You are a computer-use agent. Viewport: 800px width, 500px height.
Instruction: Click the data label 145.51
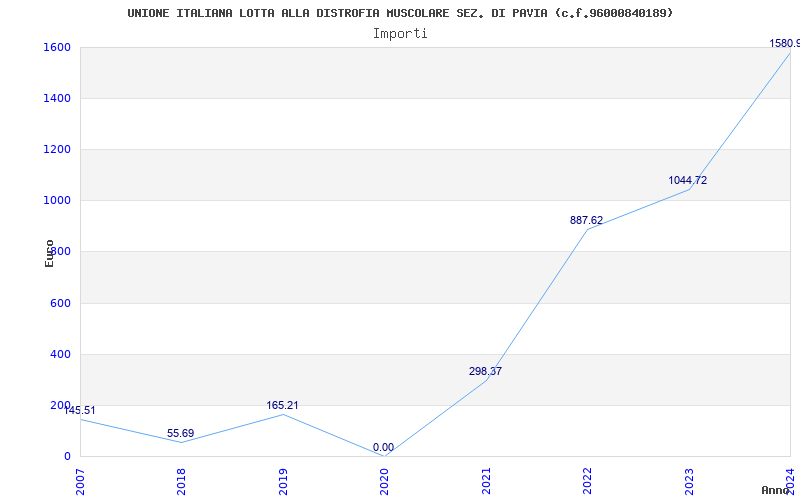tap(80, 411)
